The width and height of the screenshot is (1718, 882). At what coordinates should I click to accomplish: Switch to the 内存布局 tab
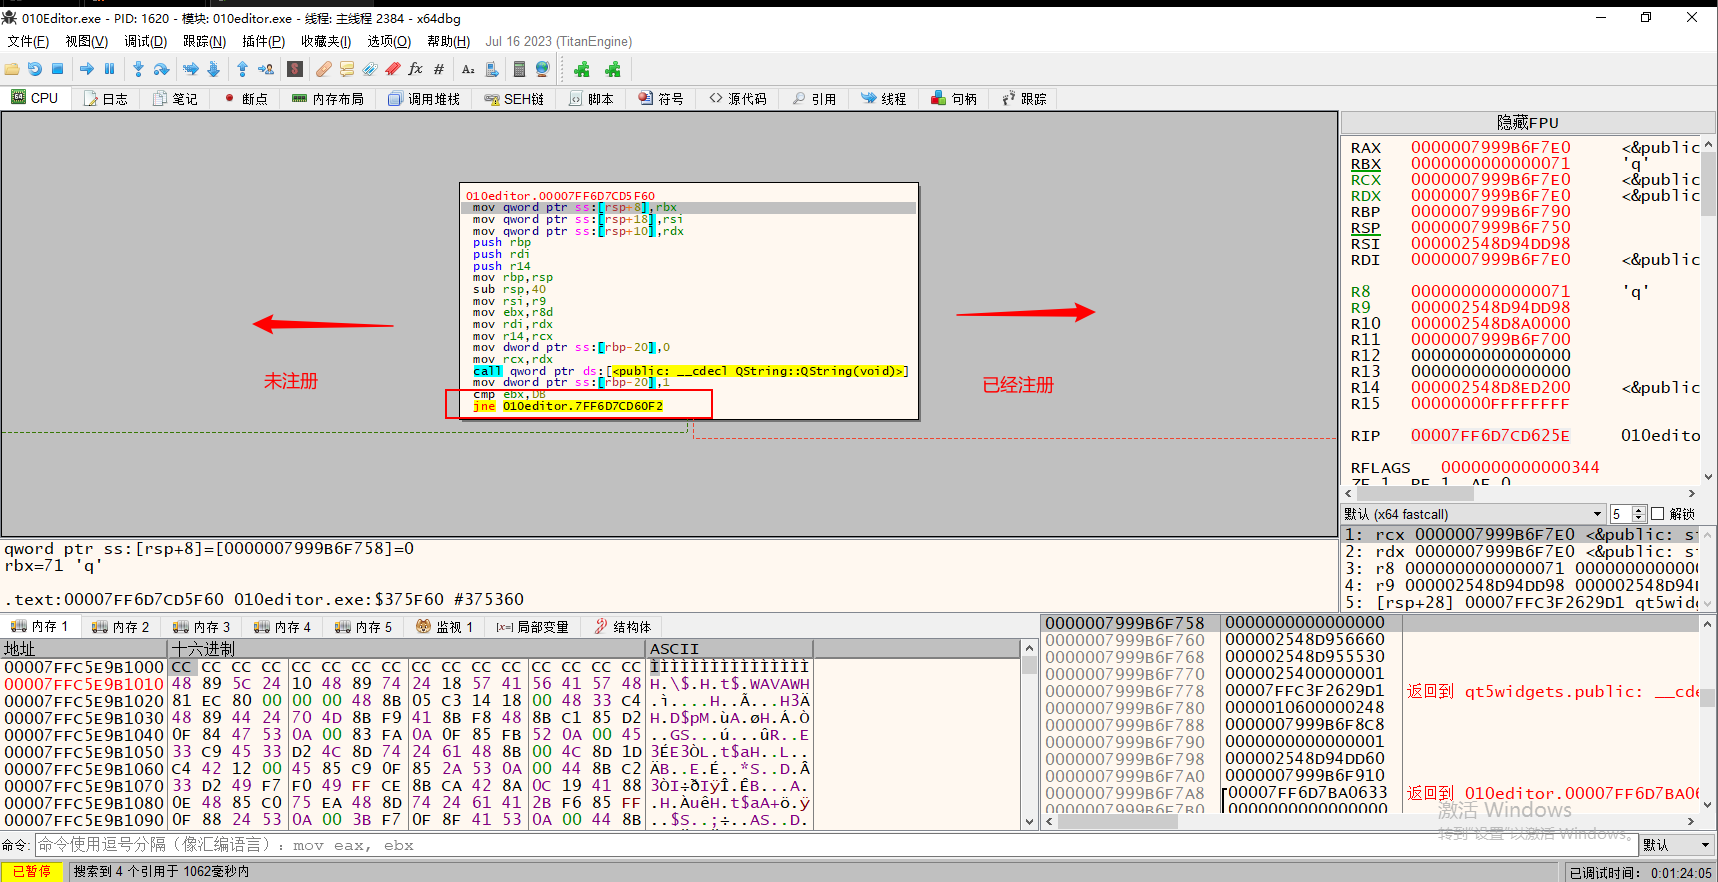tap(328, 98)
